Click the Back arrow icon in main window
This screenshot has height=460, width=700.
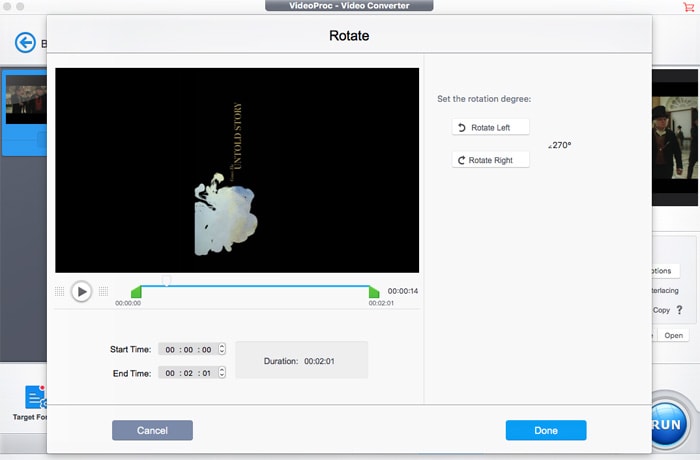(x=25, y=43)
